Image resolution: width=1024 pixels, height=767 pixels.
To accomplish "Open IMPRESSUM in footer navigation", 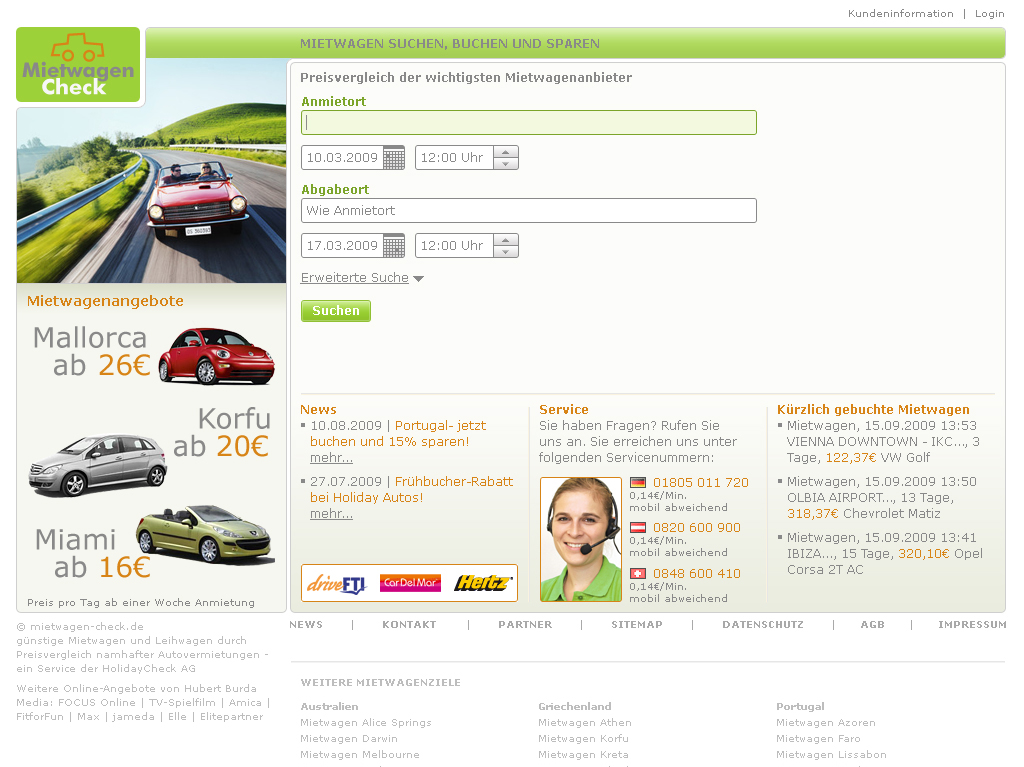I will 972,625.
